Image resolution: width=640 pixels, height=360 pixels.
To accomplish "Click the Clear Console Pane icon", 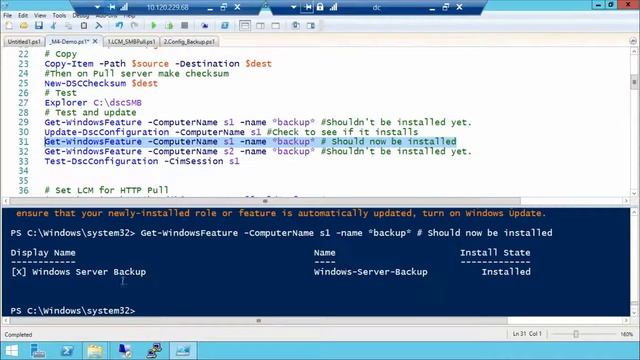I will 99,26.
